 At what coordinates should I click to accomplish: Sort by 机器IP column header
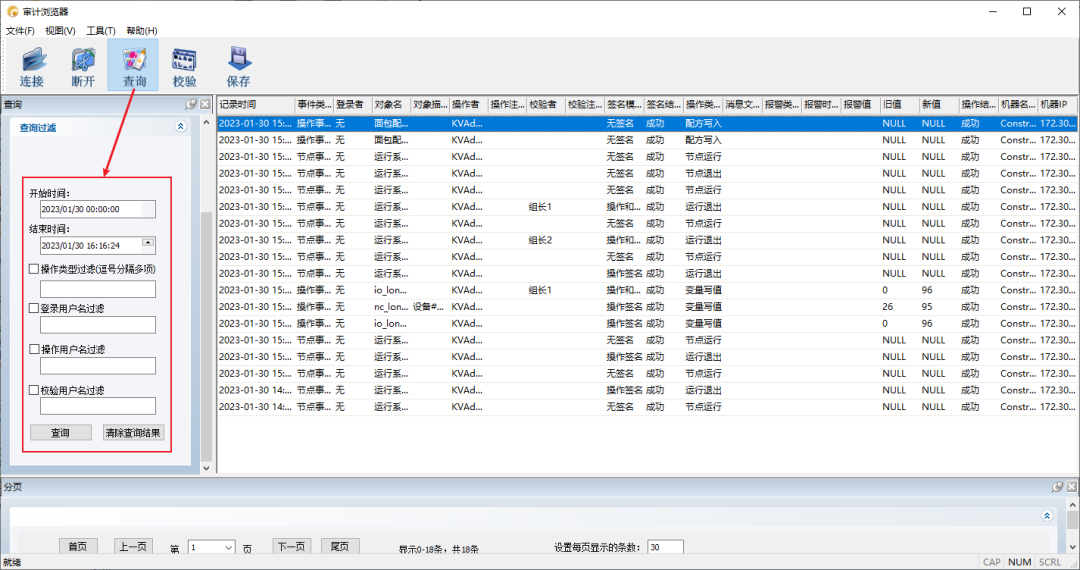pyautogui.click(x=1057, y=105)
